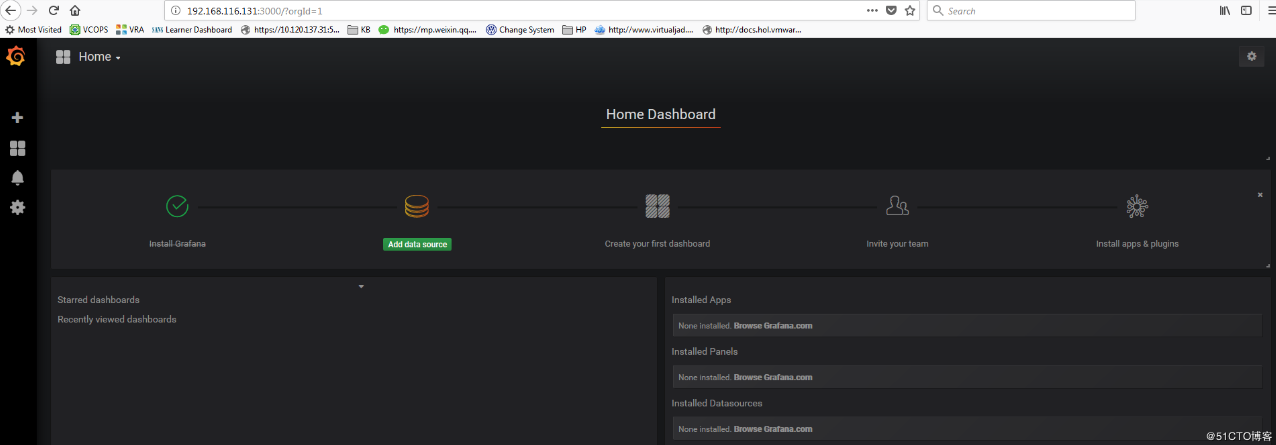The image size is (1276, 445).
Task: Reload the page with the refresh icon
Action: coord(54,10)
